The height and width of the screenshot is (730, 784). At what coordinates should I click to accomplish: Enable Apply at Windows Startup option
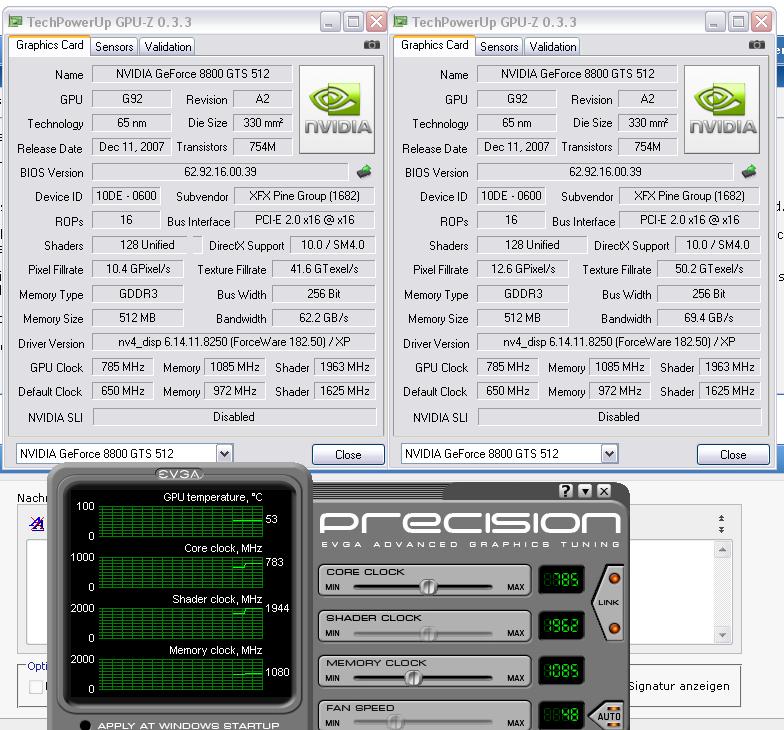[x=85, y=725]
